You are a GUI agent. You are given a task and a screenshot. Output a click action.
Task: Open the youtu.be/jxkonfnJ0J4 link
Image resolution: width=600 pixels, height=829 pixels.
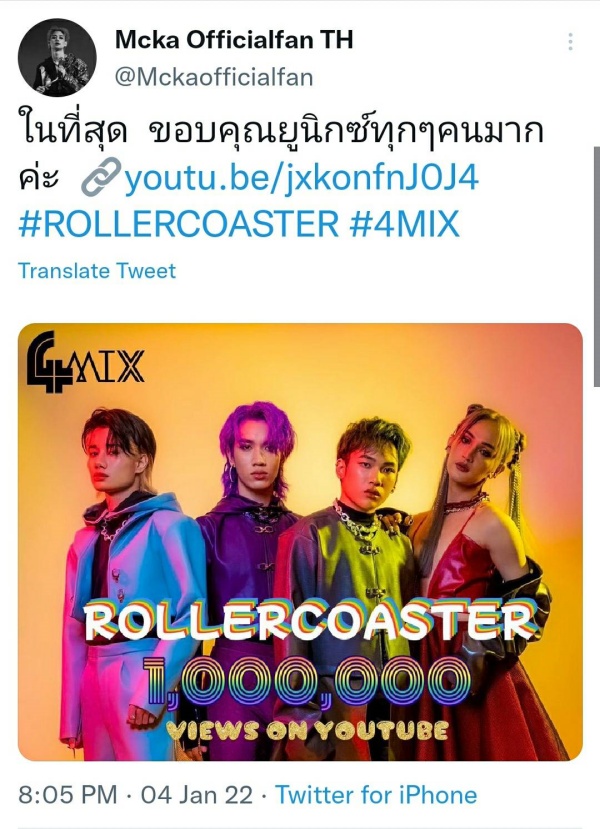pos(301,178)
